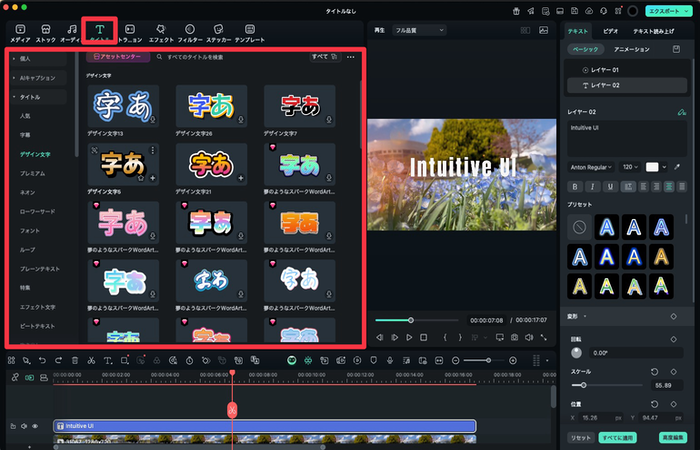This screenshot has height=450, width=700.
Task: Click the timeline scissors split icon
Action: (91, 359)
